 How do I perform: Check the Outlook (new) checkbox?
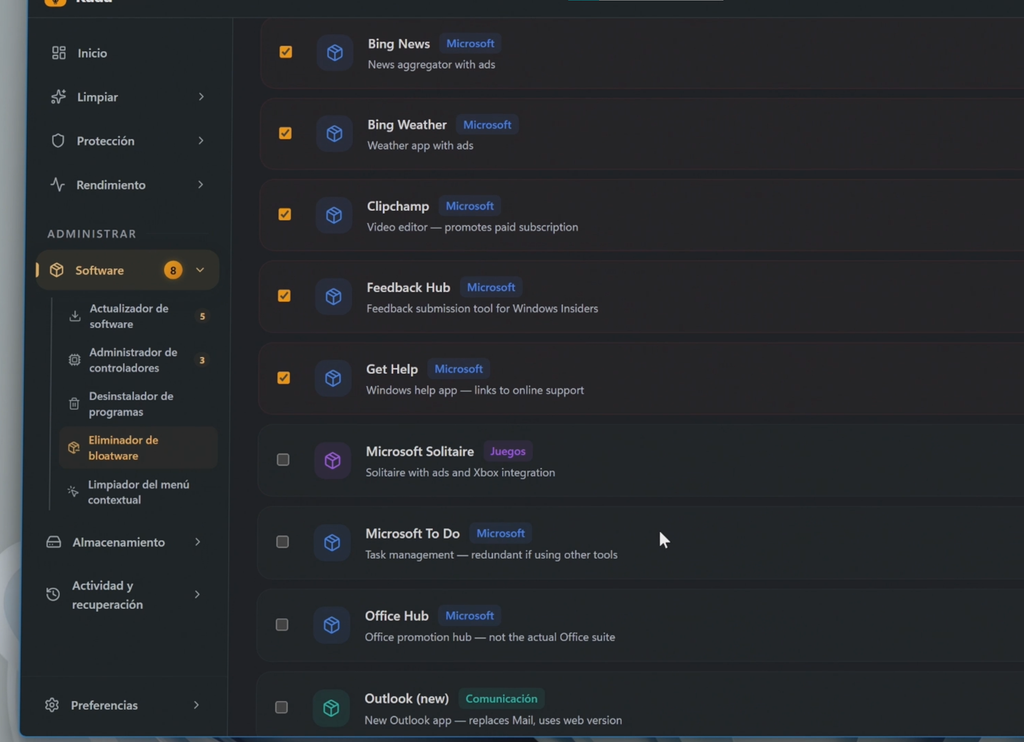pos(281,707)
